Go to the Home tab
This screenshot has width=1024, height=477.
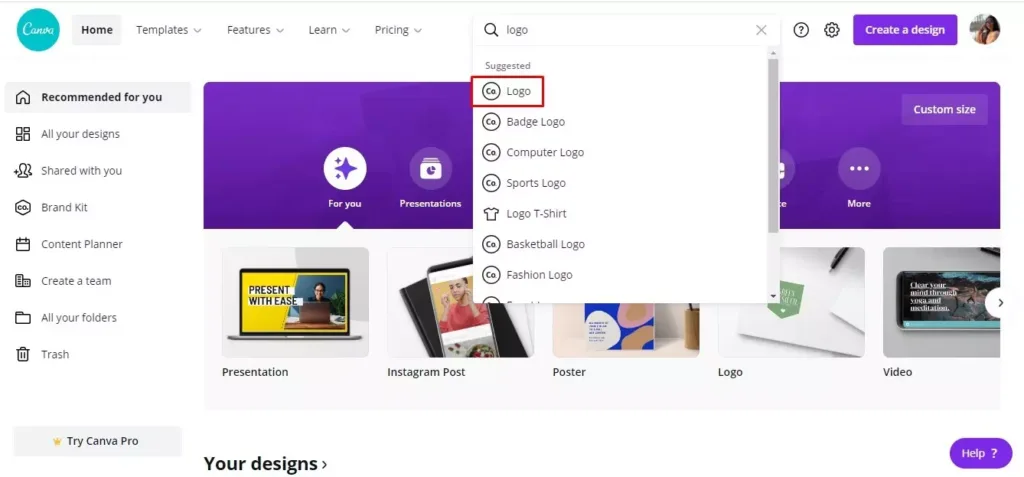[x=97, y=30]
